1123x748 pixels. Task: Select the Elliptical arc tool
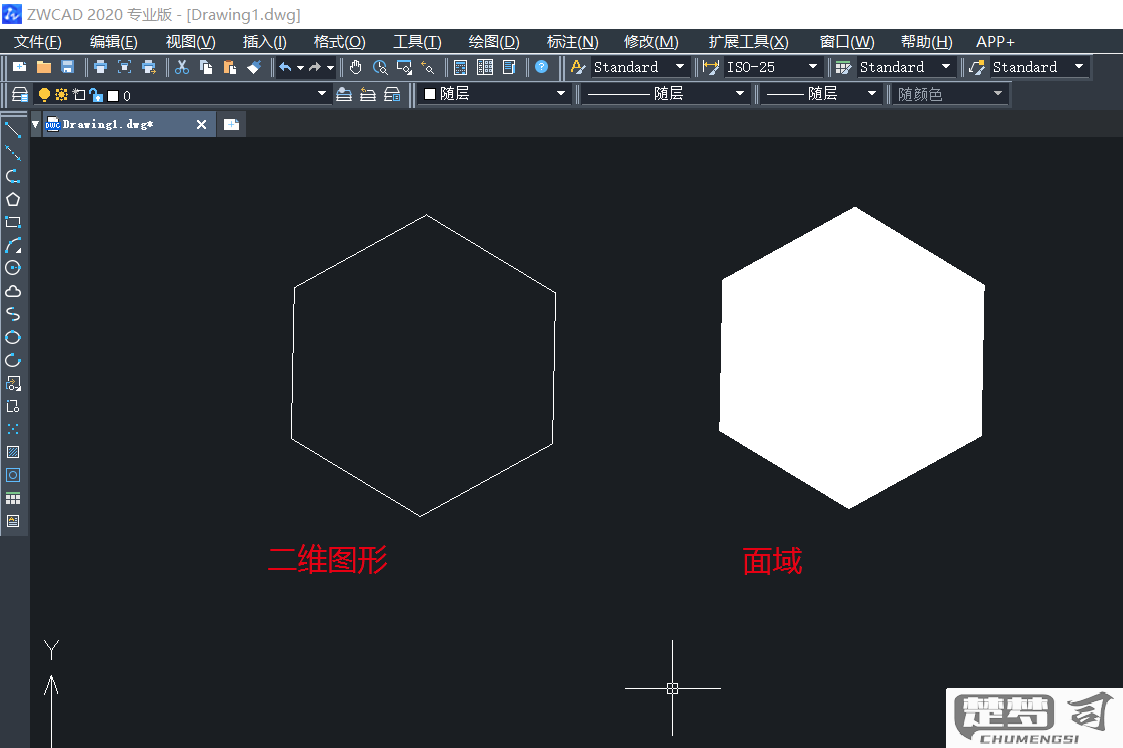13,360
